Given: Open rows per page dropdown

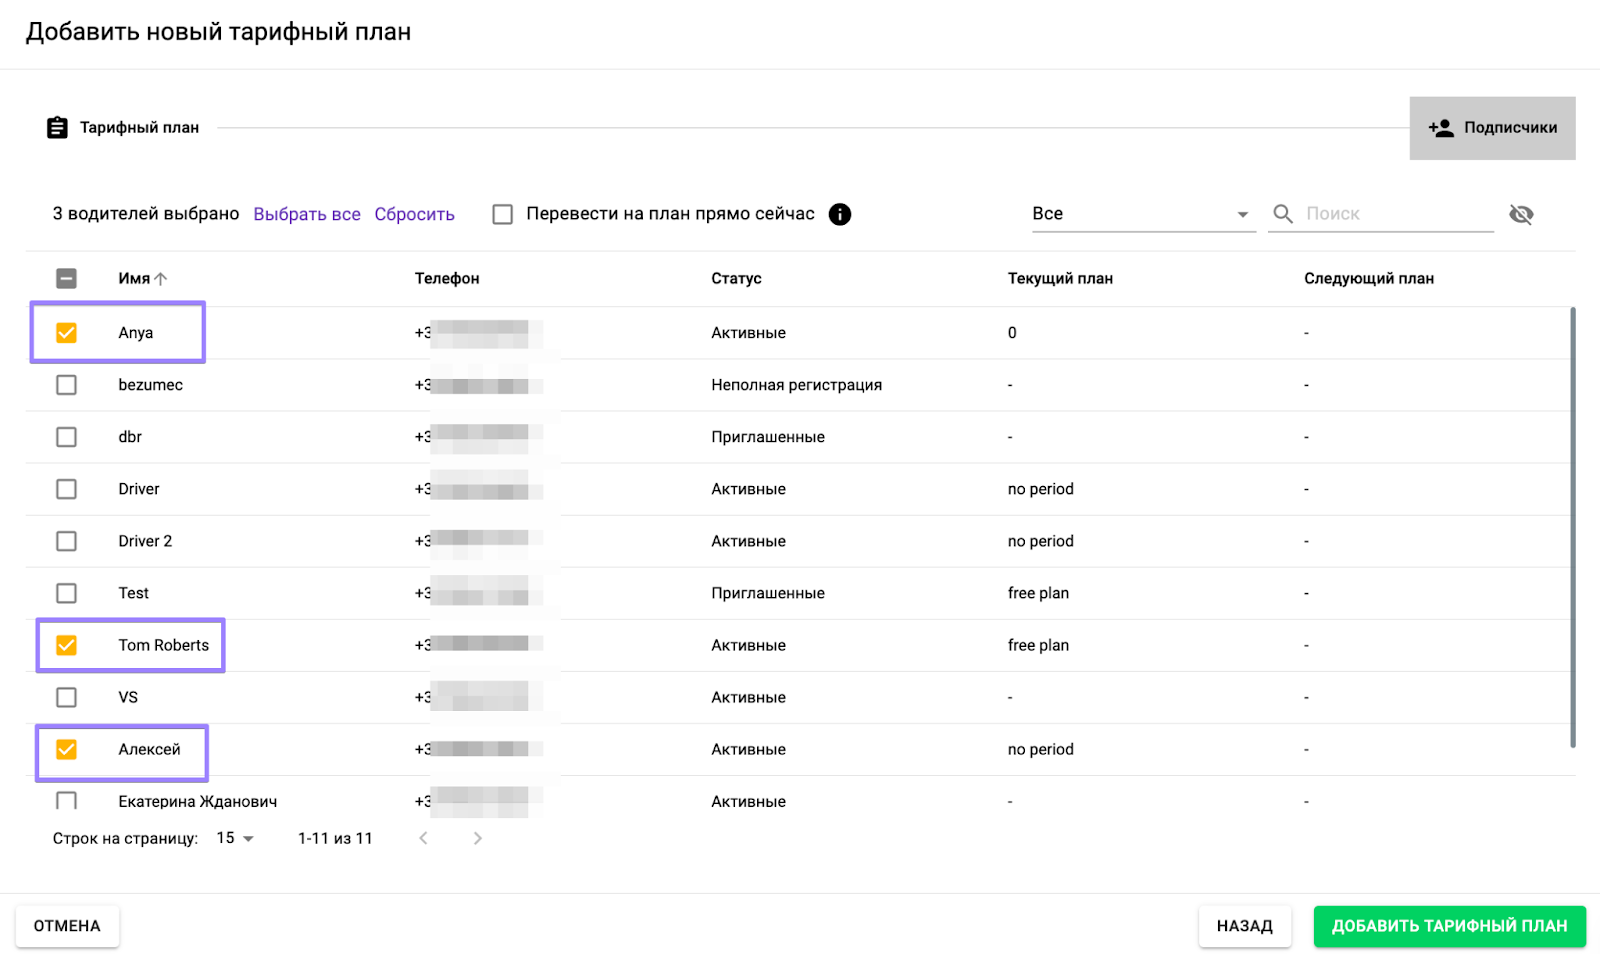Looking at the screenshot, I should (236, 838).
